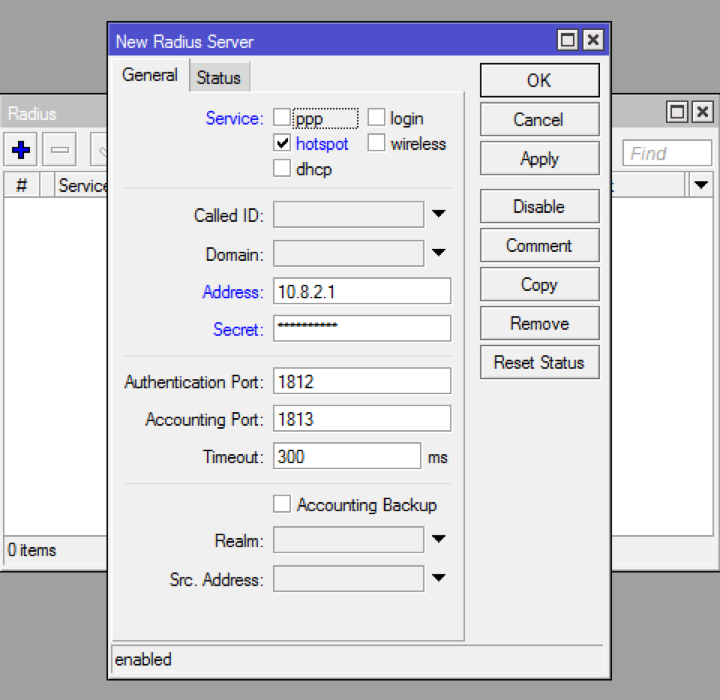Image resolution: width=720 pixels, height=700 pixels.
Task: Expand the Called ID dropdown arrow
Action: [438, 215]
